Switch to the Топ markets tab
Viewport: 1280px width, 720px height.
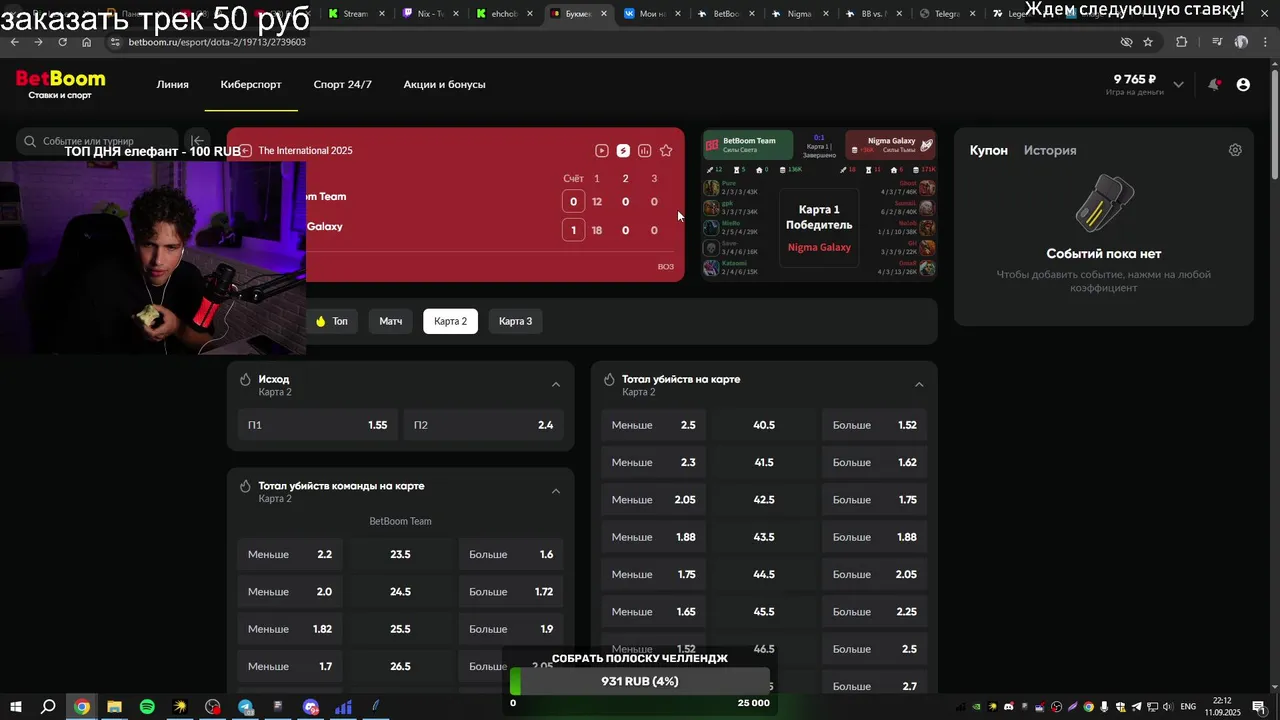[x=331, y=321]
